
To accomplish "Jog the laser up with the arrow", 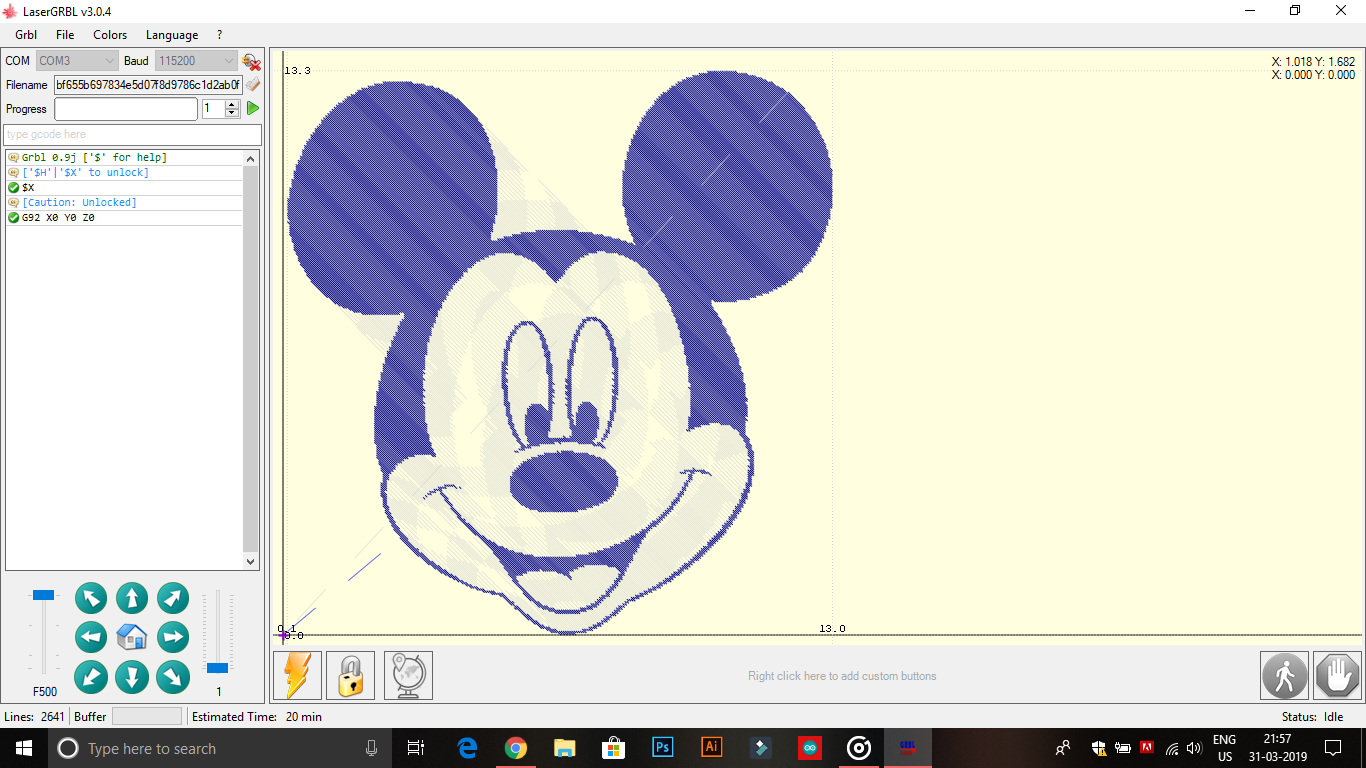I will tap(131, 597).
